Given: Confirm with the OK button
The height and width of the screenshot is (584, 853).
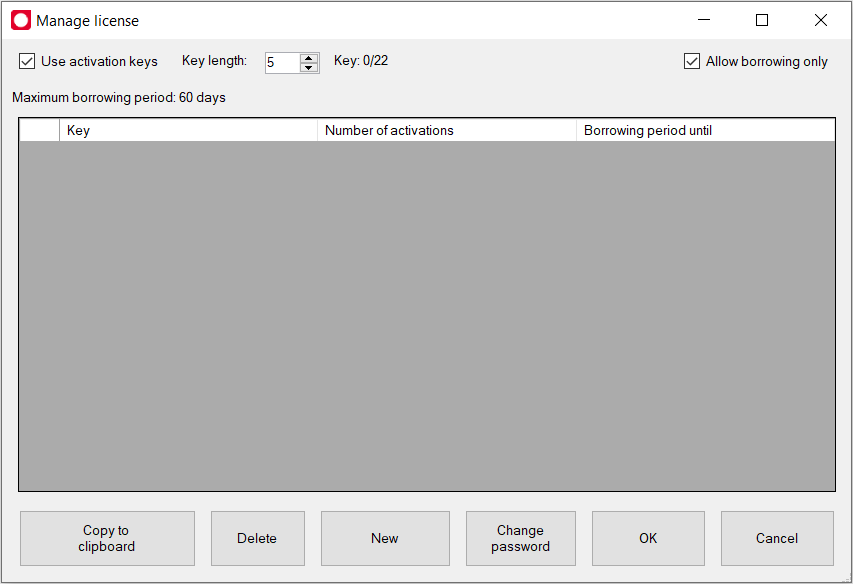Looking at the screenshot, I should pyautogui.click(x=648, y=539).
